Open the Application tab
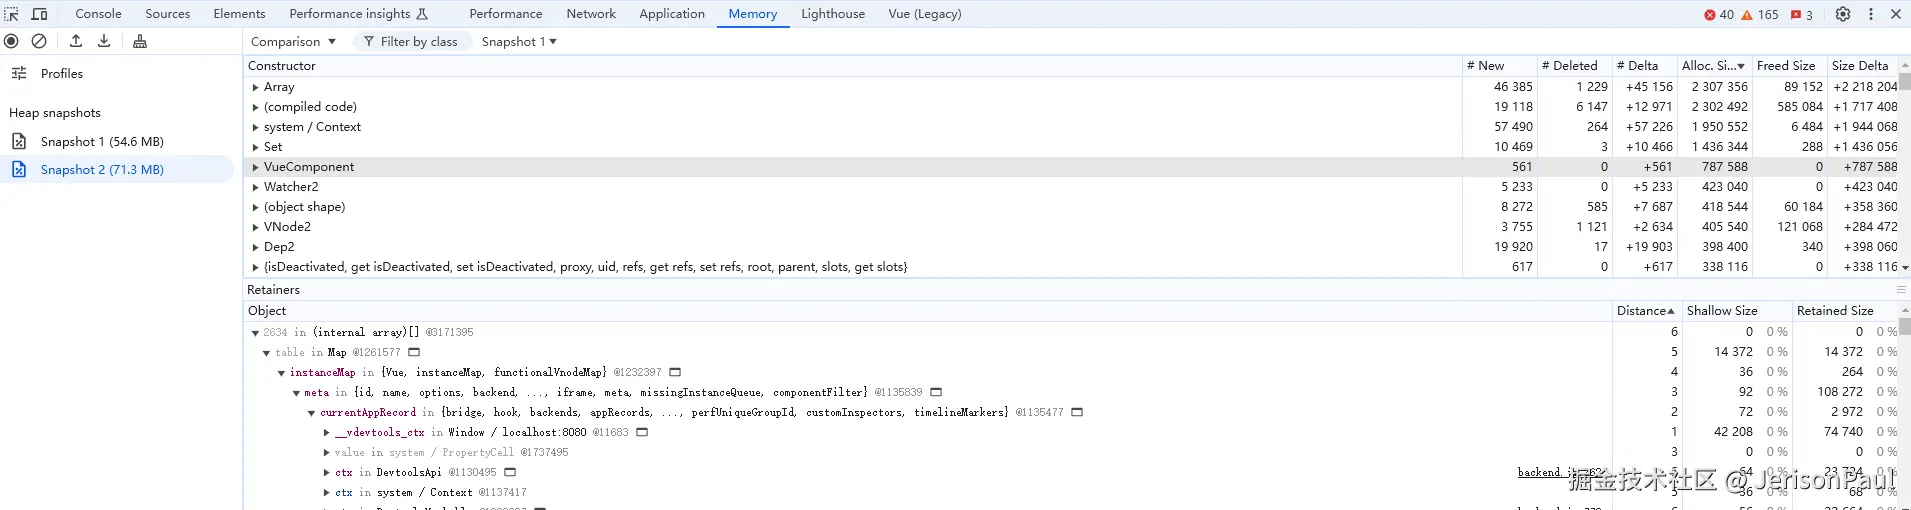The image size is (1911, 510). tap(672, 14)
